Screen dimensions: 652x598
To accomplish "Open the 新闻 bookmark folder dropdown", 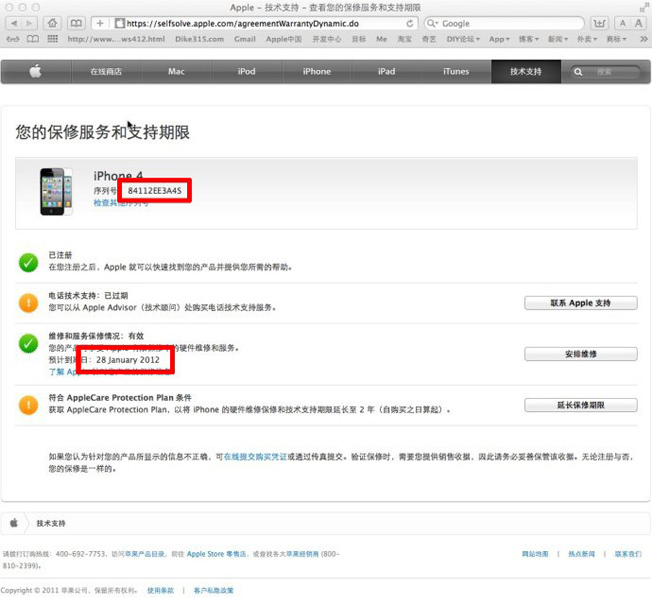I will point(558,39).
